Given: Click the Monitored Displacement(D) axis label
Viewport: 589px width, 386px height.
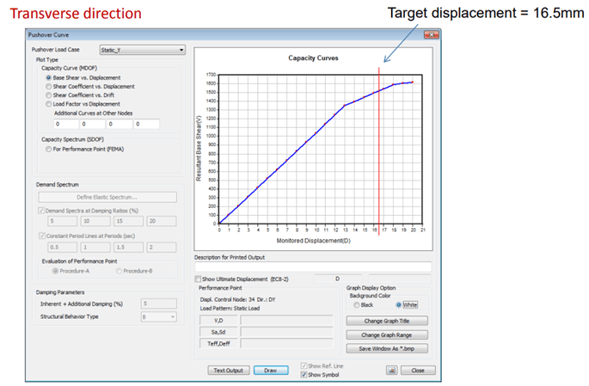Looking at the screenshot, I should click(x=314, y=240).
